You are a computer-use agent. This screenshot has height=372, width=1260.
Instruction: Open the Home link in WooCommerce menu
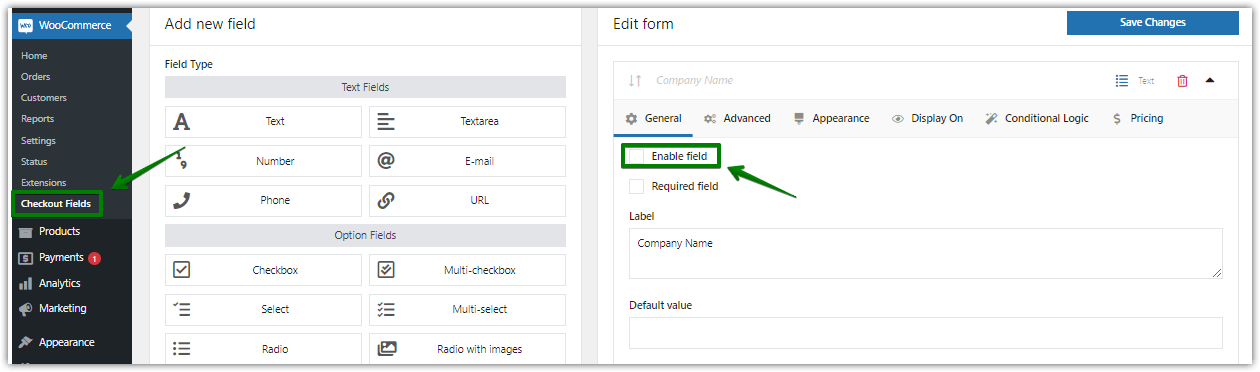tap(34, 56)
